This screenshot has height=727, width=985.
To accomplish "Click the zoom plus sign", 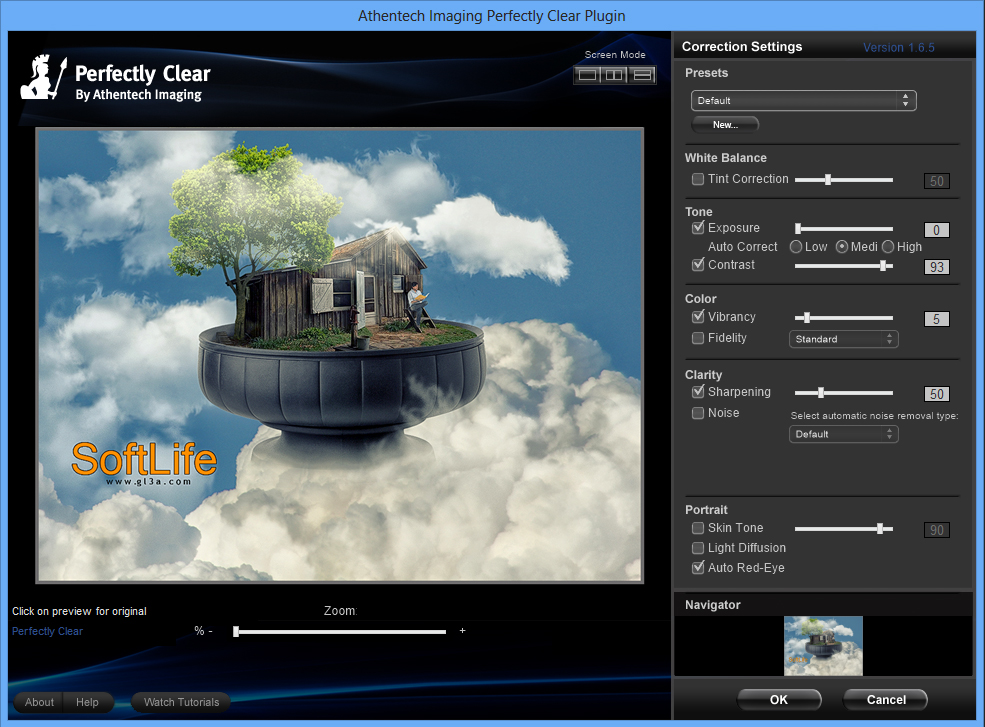I will (x=462, y=630).
